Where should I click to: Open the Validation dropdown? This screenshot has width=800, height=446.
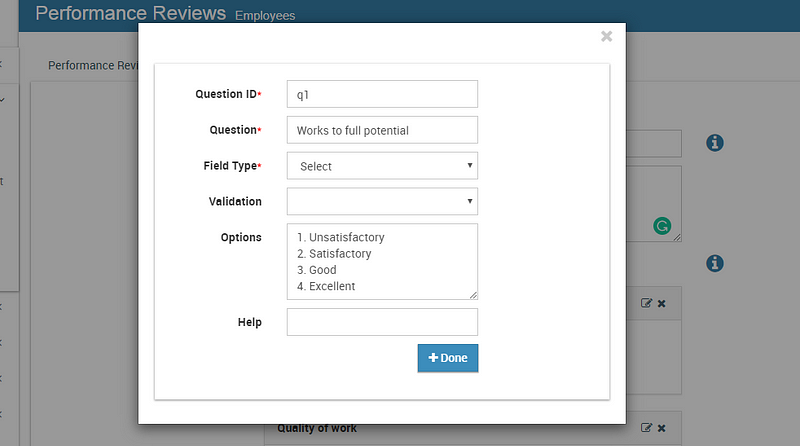pyautogui.click(x=382, y=202)
